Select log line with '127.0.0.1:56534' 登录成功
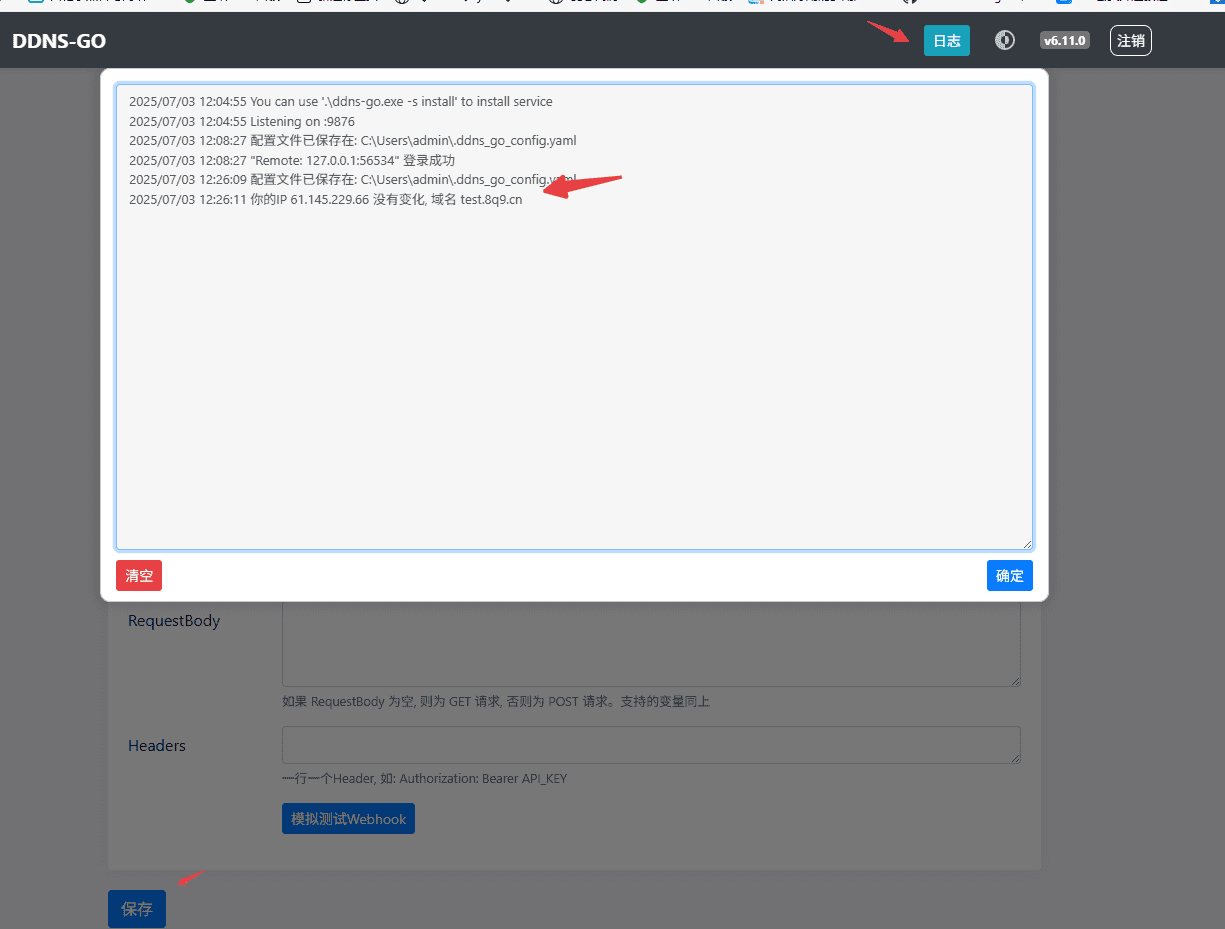Screen dimensions: 1225x929 coord(292,160)
